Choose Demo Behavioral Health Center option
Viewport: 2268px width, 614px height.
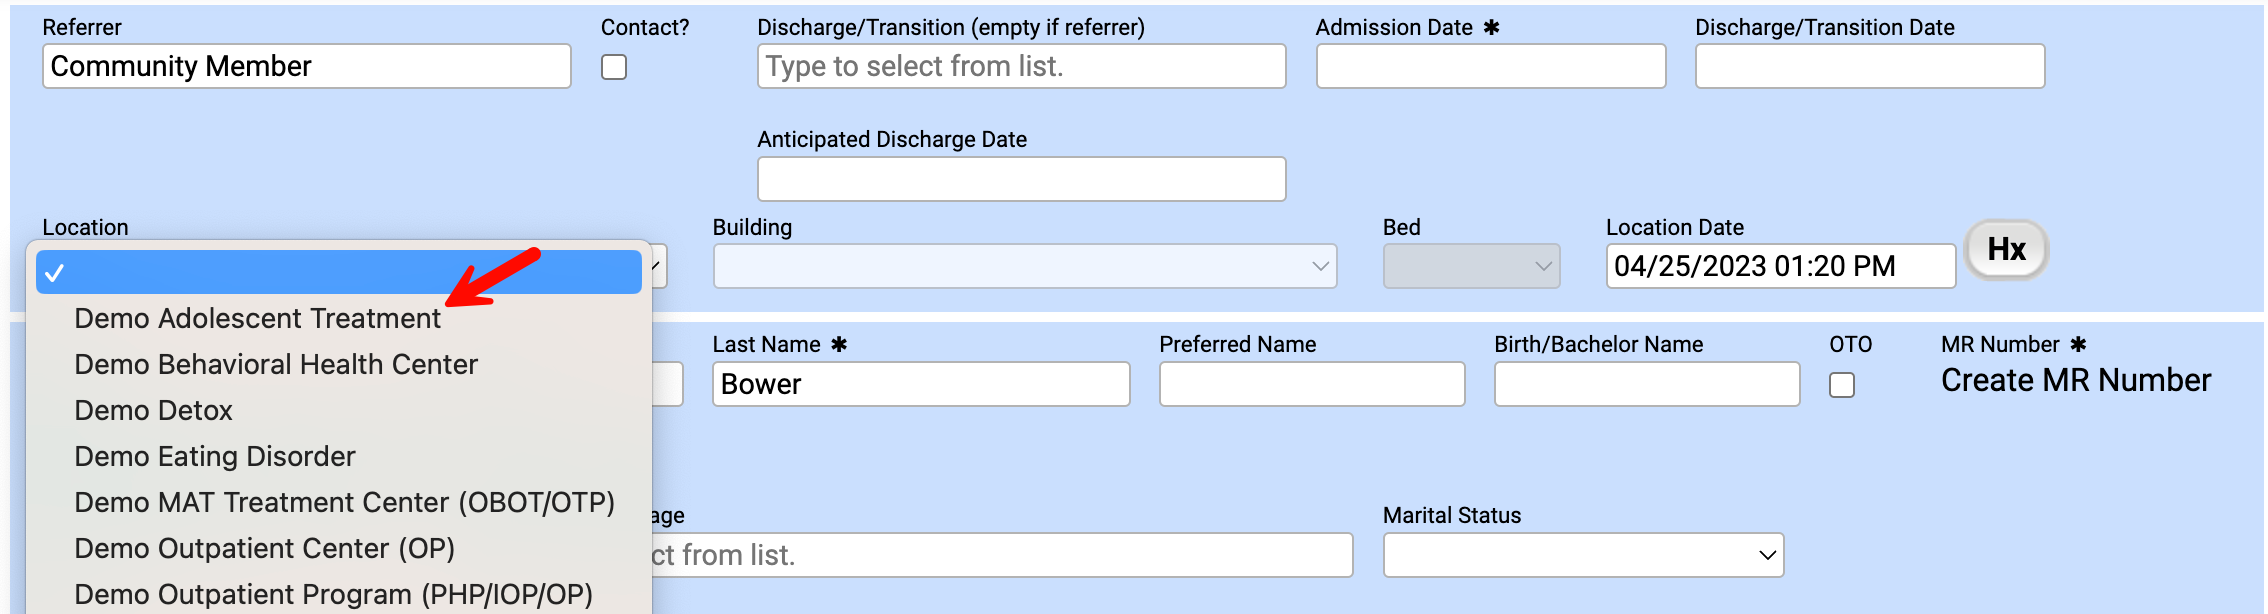point(276,365)
